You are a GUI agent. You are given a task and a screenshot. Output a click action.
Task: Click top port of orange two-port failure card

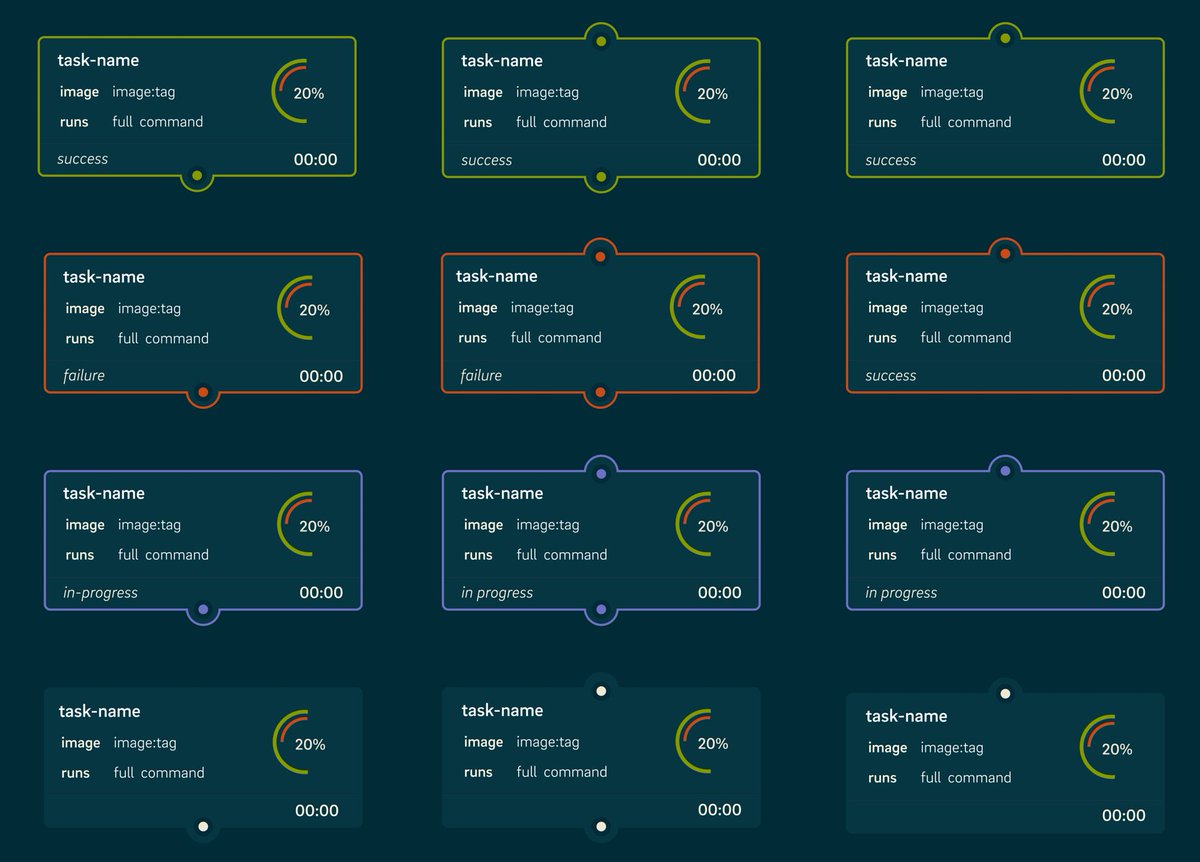click(600, 257)
